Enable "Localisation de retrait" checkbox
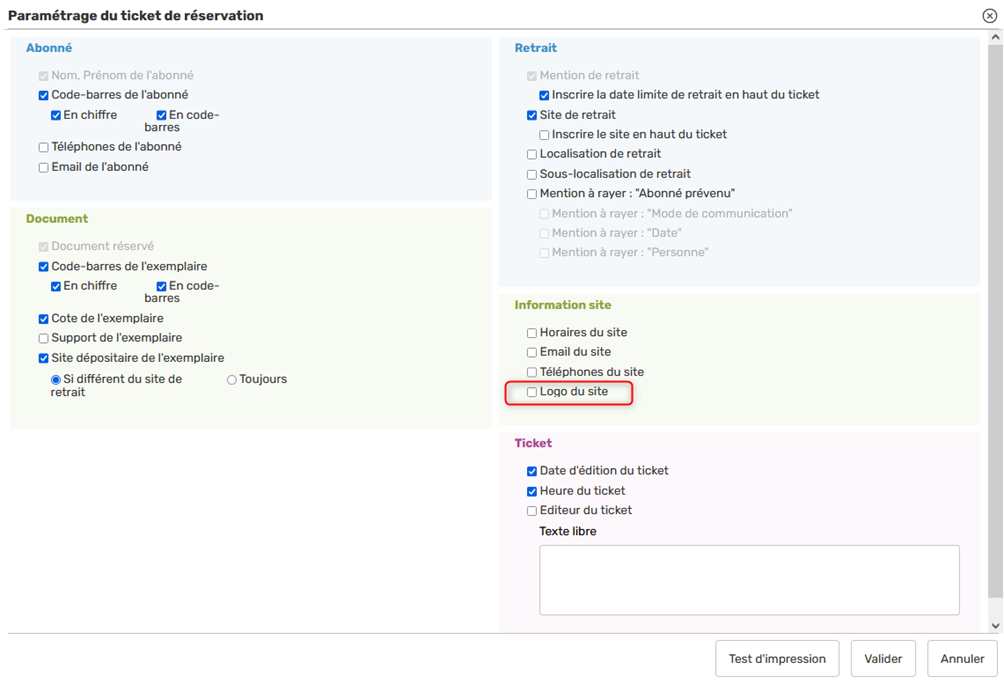Image resolution: width=1004 pixels, height=684 pixels. 532,155
